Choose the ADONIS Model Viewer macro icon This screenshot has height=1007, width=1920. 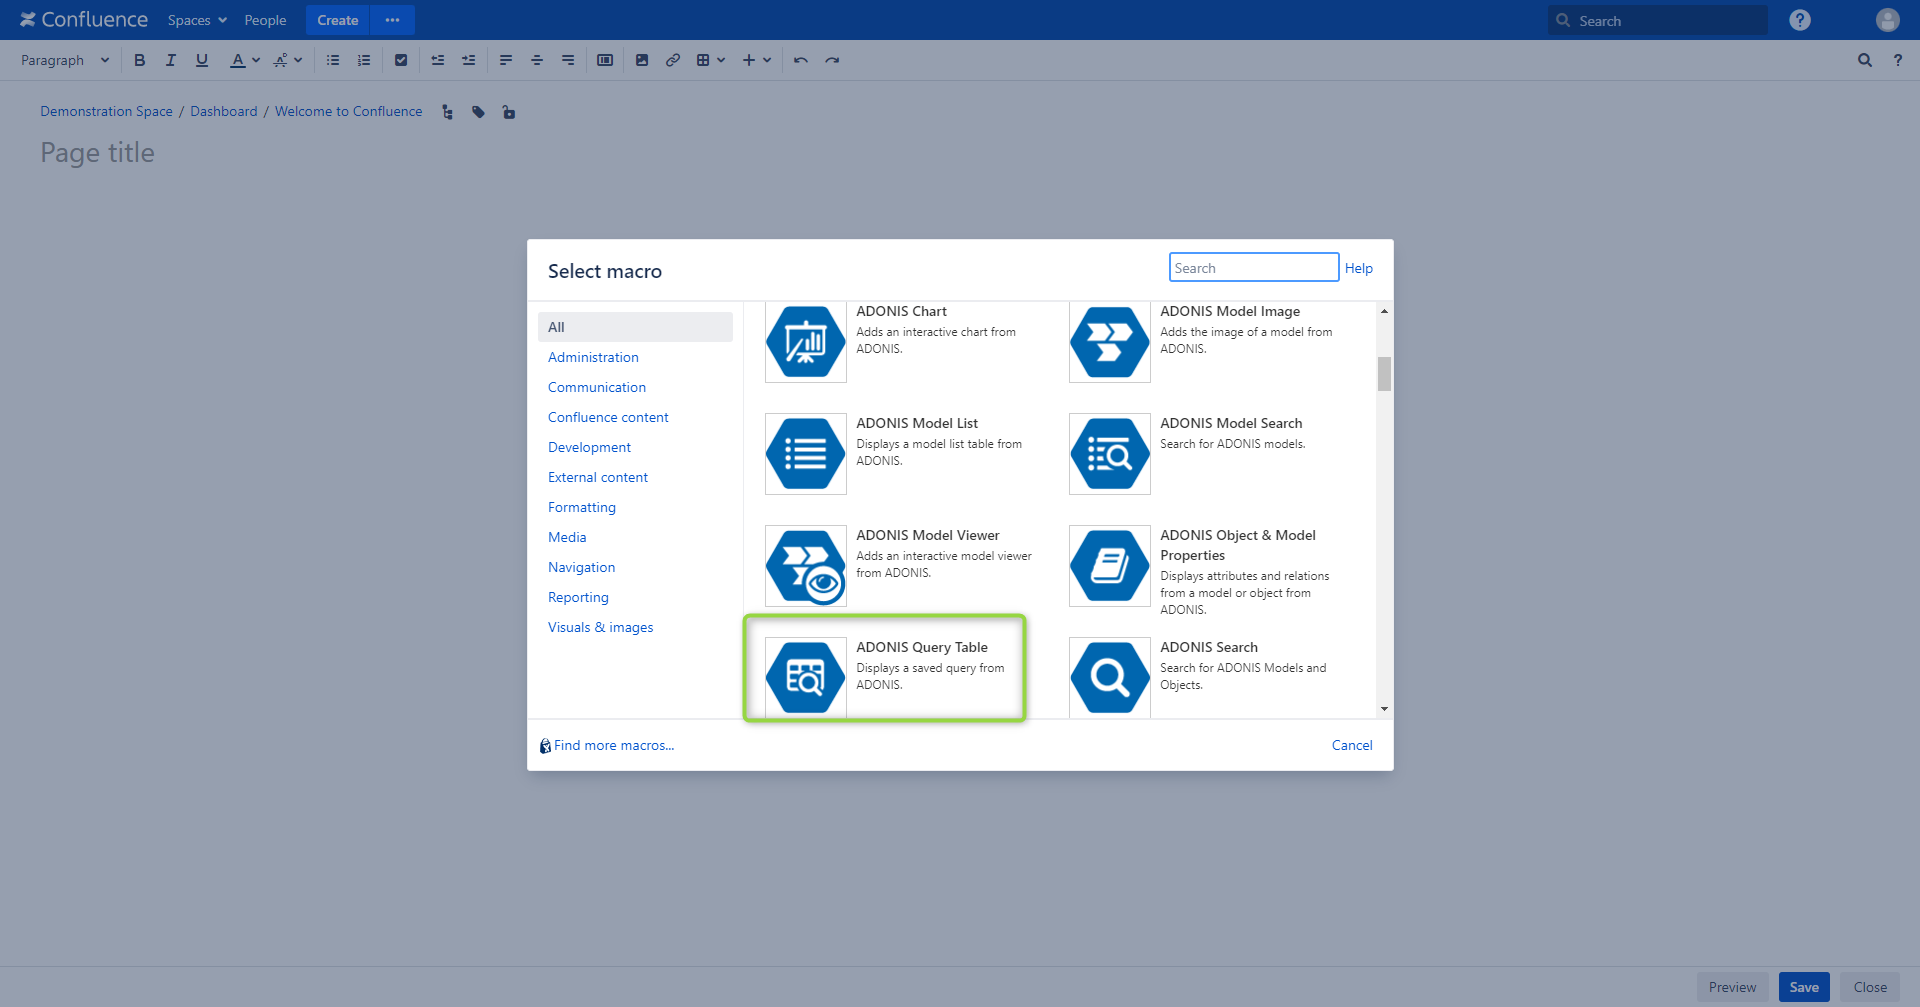[x=806, y=566]
